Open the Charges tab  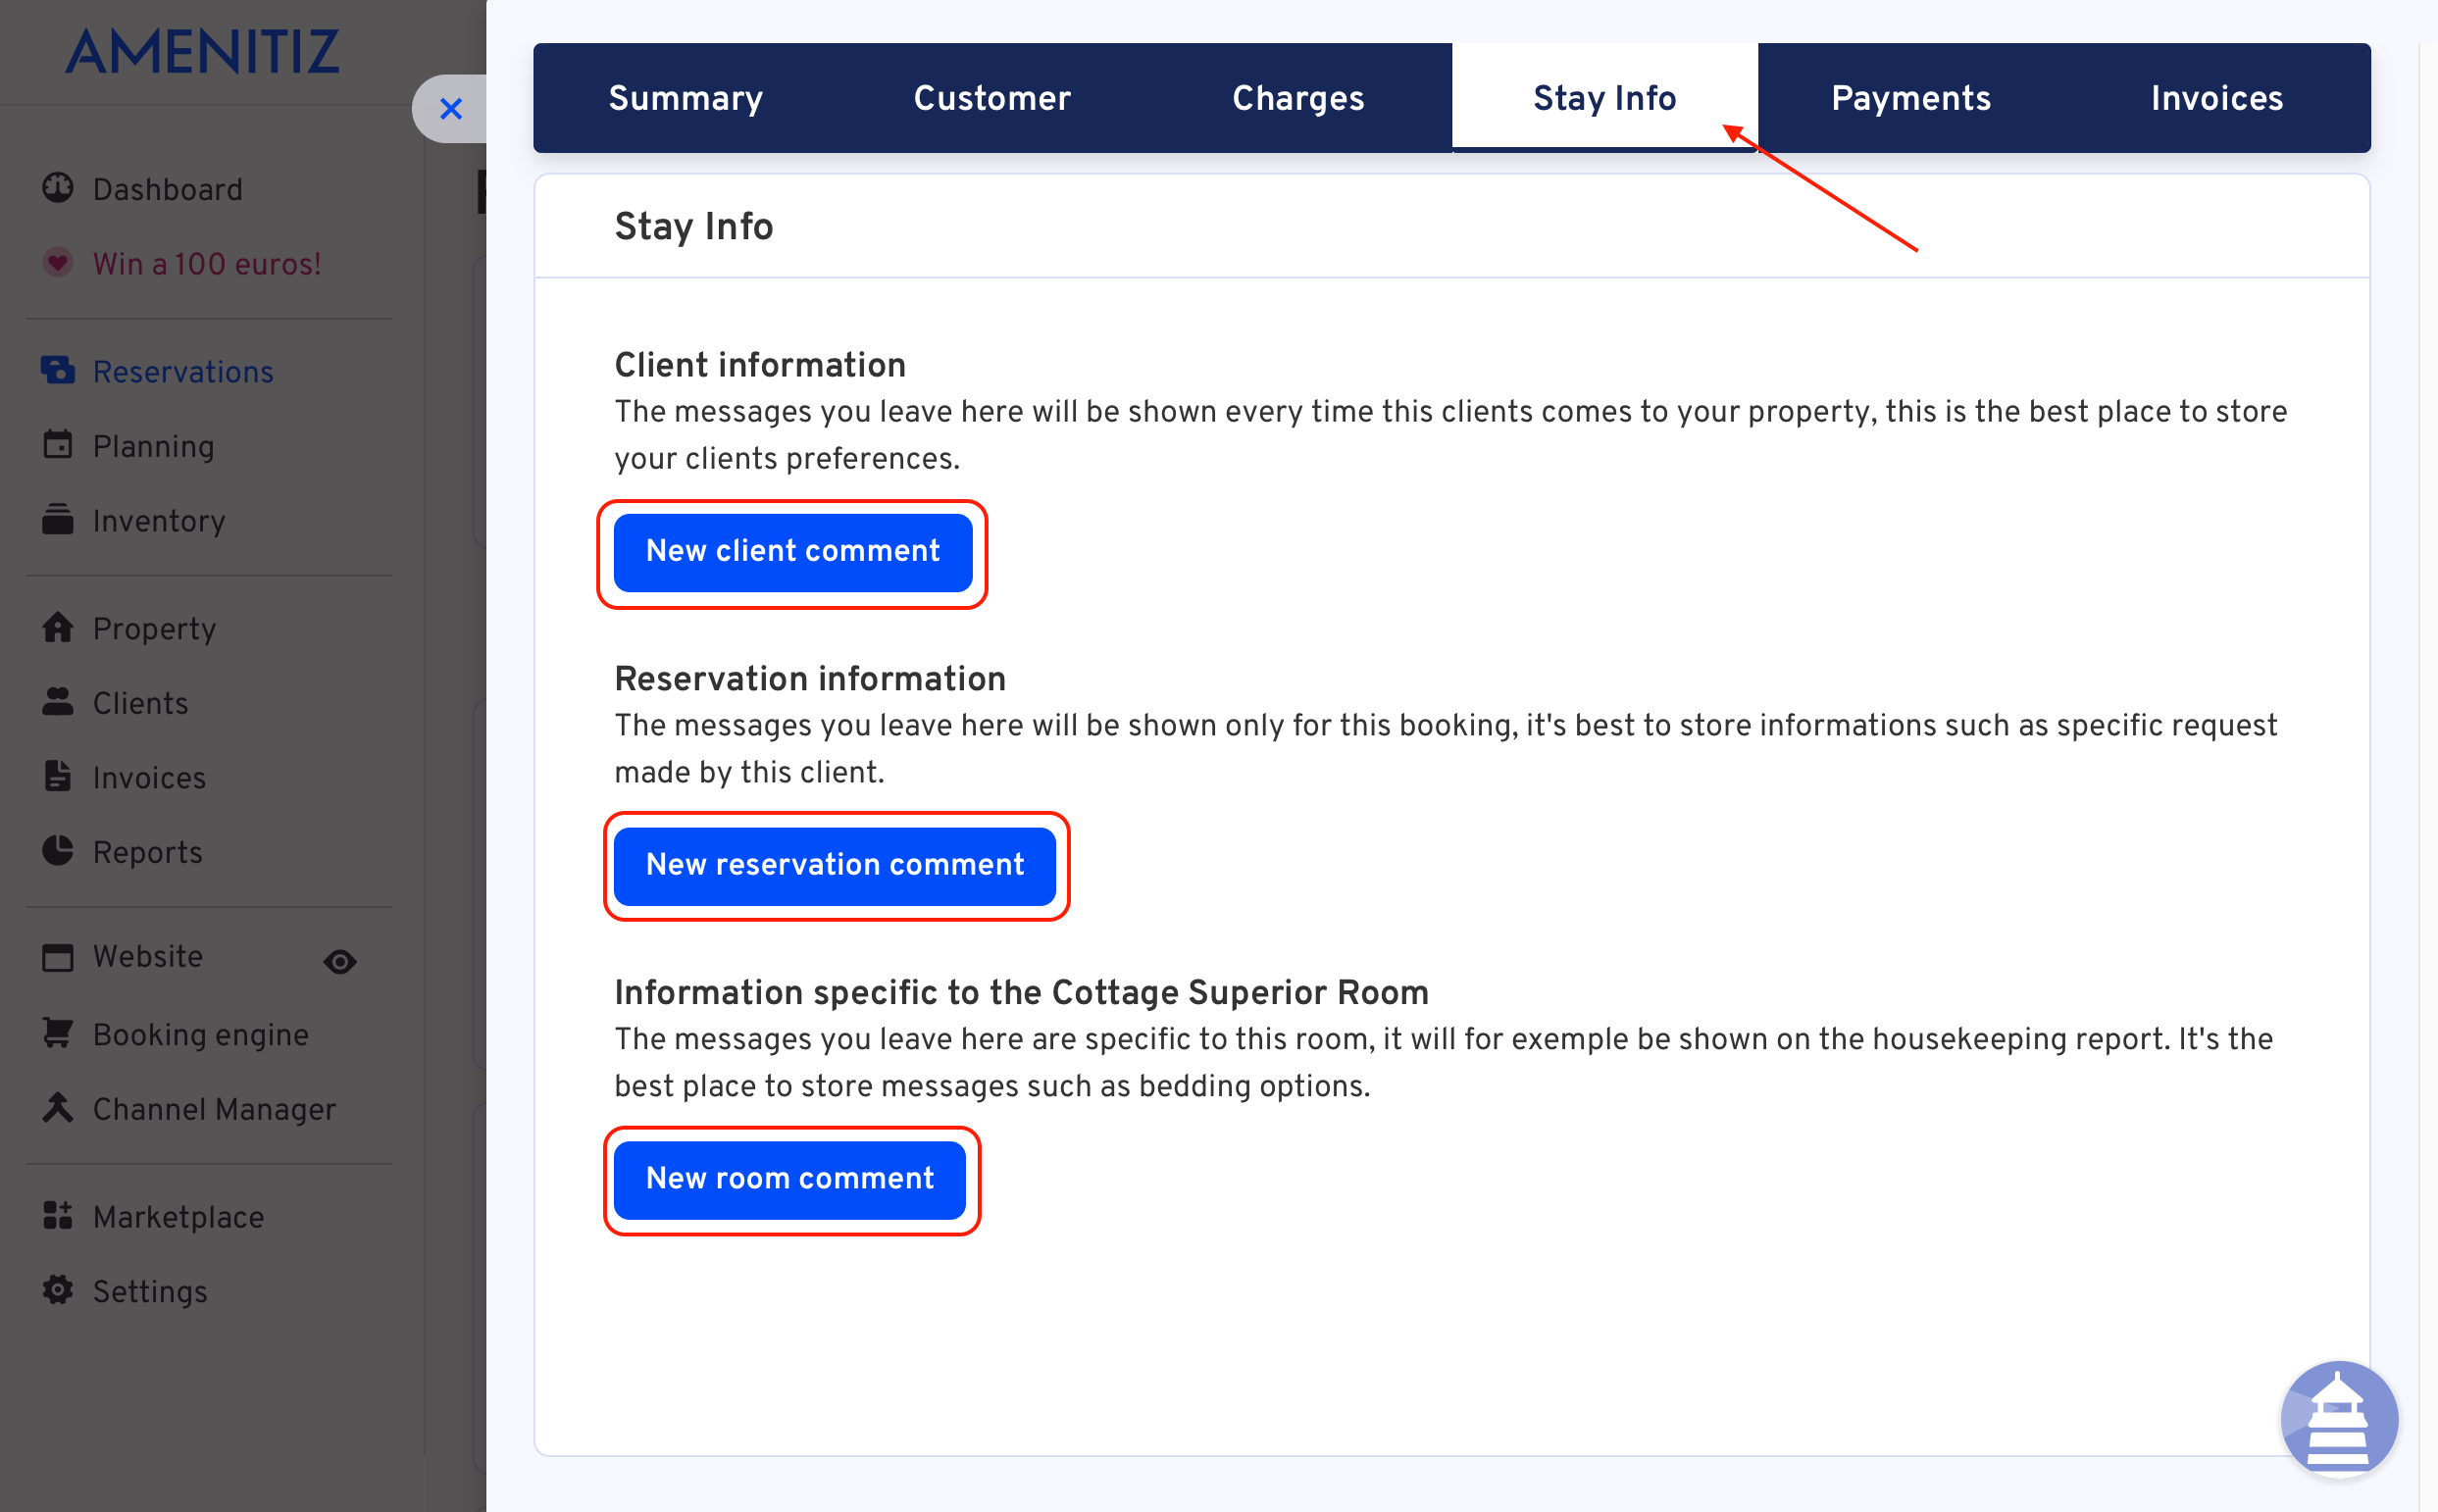click(1298, 98)
